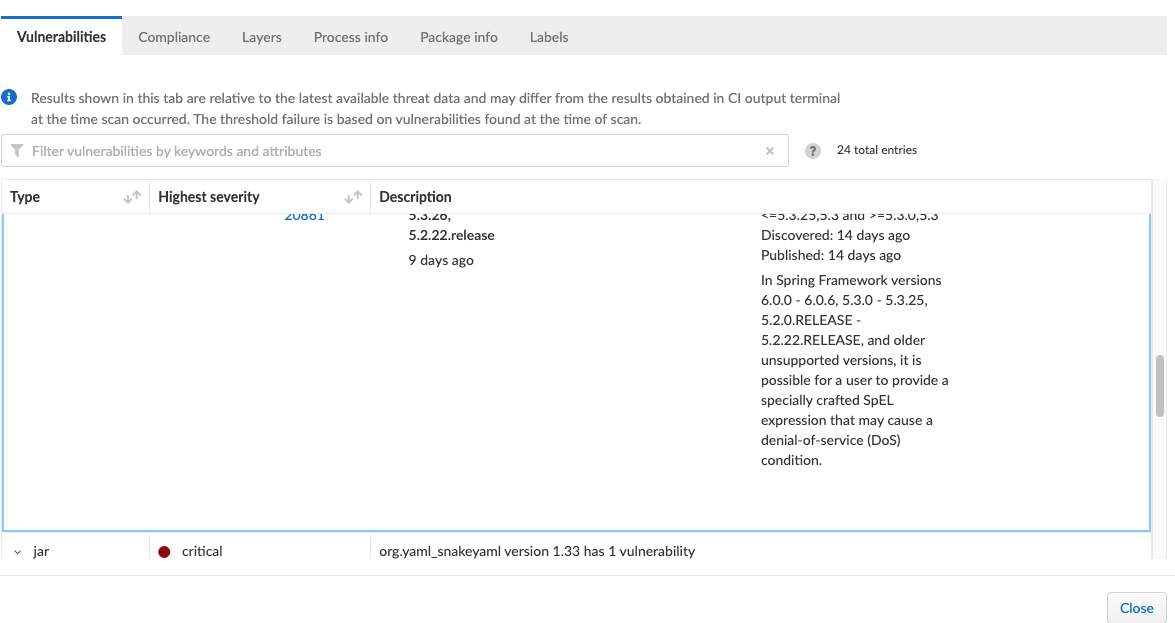Click the blue info icon beside results notice
This screenshot has width=1175, height=623.
coord(9,98)
